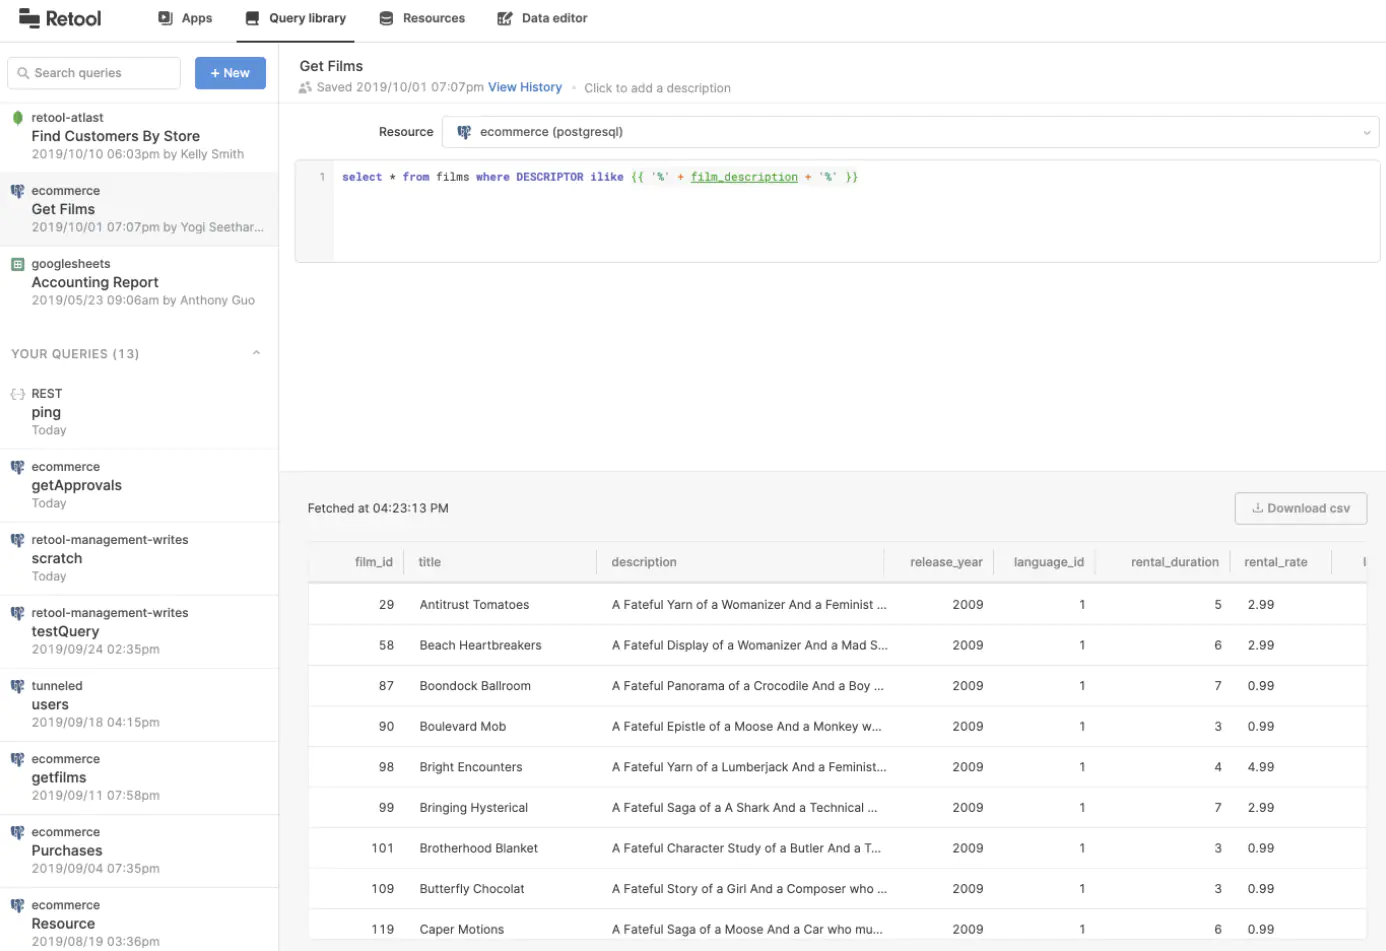Click the Apps icon in top navigation
This screenshot has width=1386, height=951.
click(x=165, y=18)
